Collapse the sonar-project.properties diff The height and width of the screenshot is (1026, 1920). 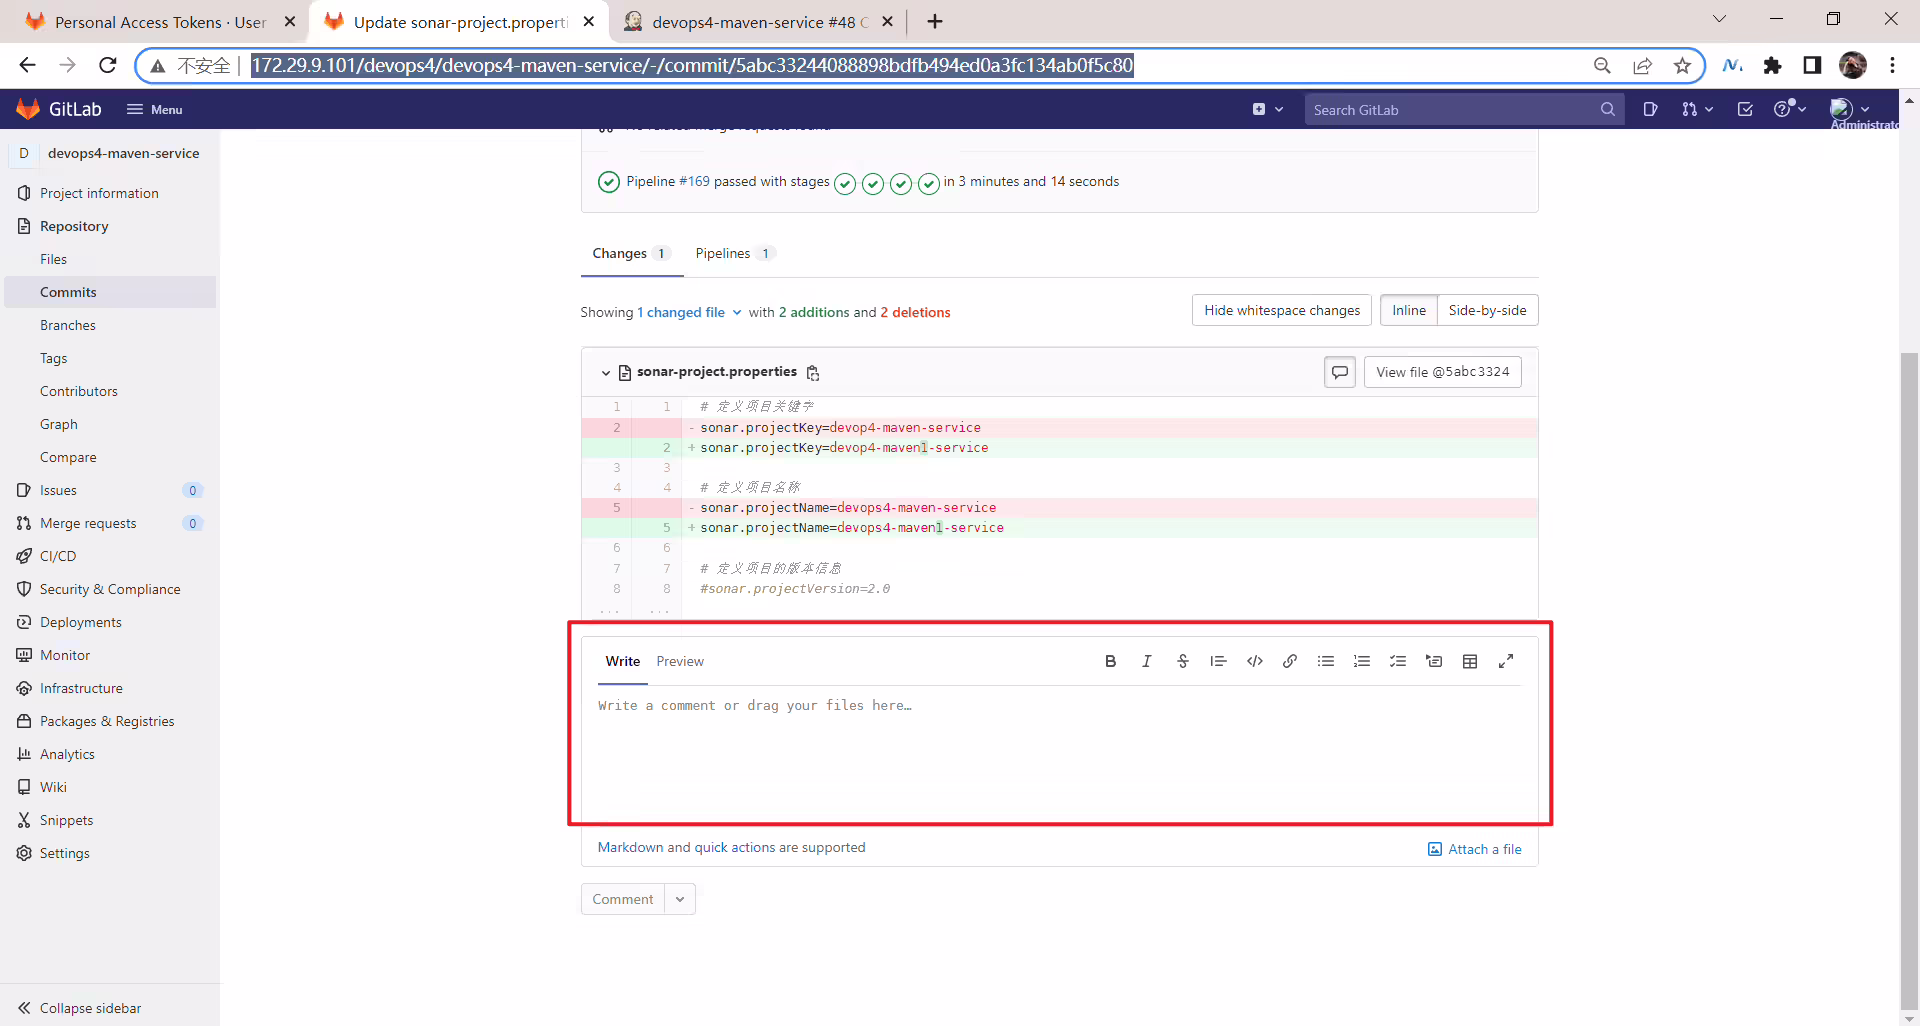[605, 373]
